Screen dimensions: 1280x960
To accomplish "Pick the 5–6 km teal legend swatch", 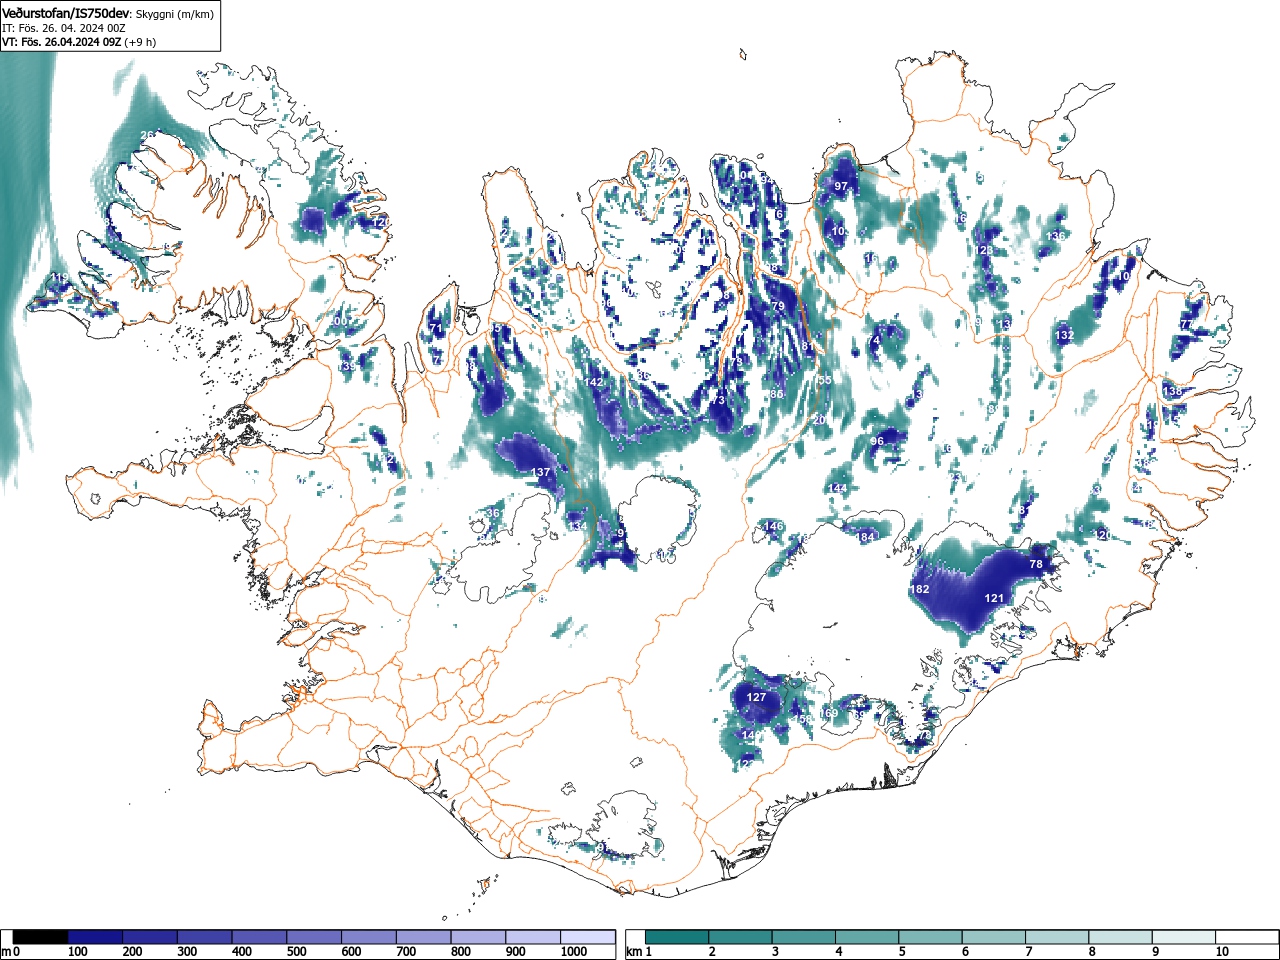I will pyautogui.click(x=932, y=937).
